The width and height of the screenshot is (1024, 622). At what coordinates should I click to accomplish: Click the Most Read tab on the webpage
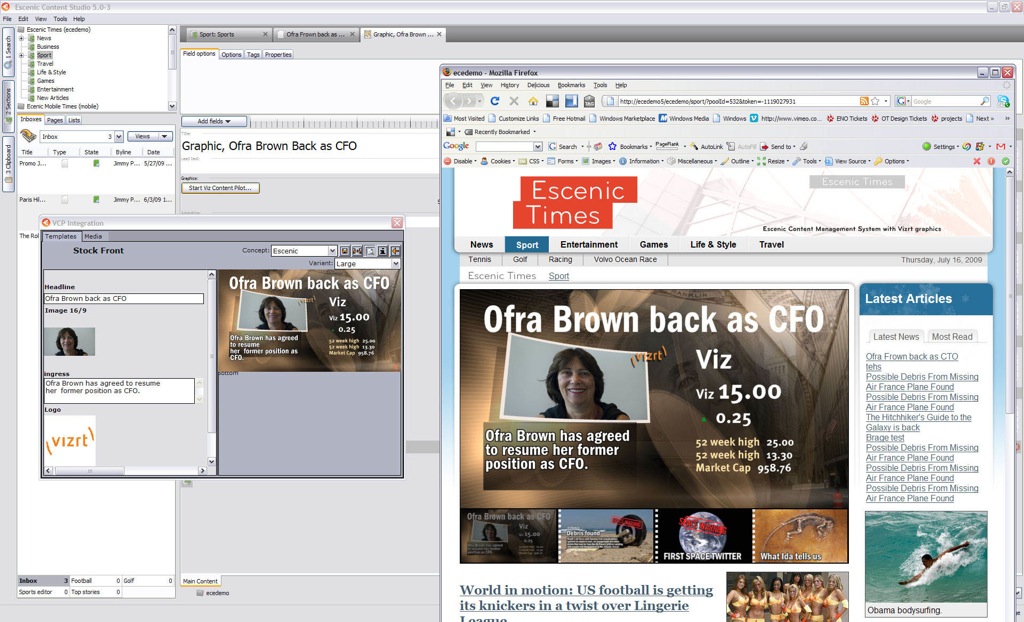[x=952, y=336]
